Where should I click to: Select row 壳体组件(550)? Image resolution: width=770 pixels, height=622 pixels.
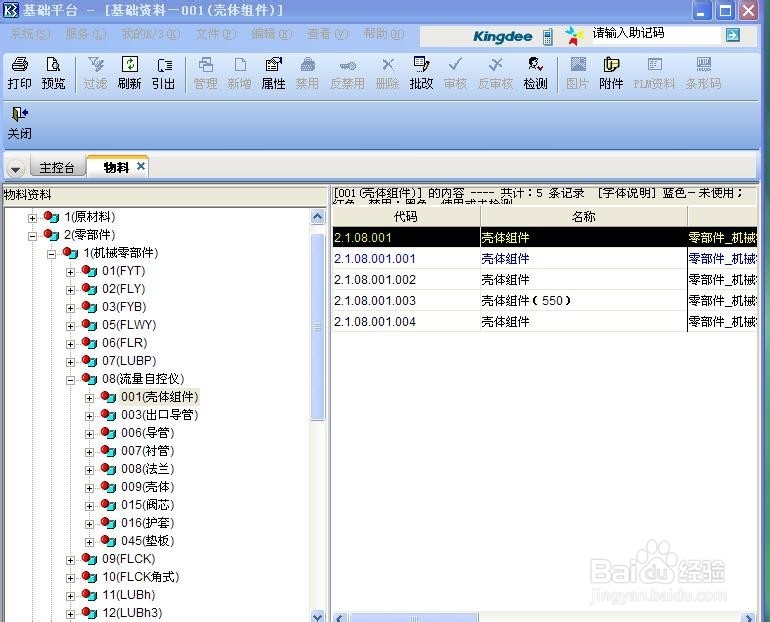point(545,300)
